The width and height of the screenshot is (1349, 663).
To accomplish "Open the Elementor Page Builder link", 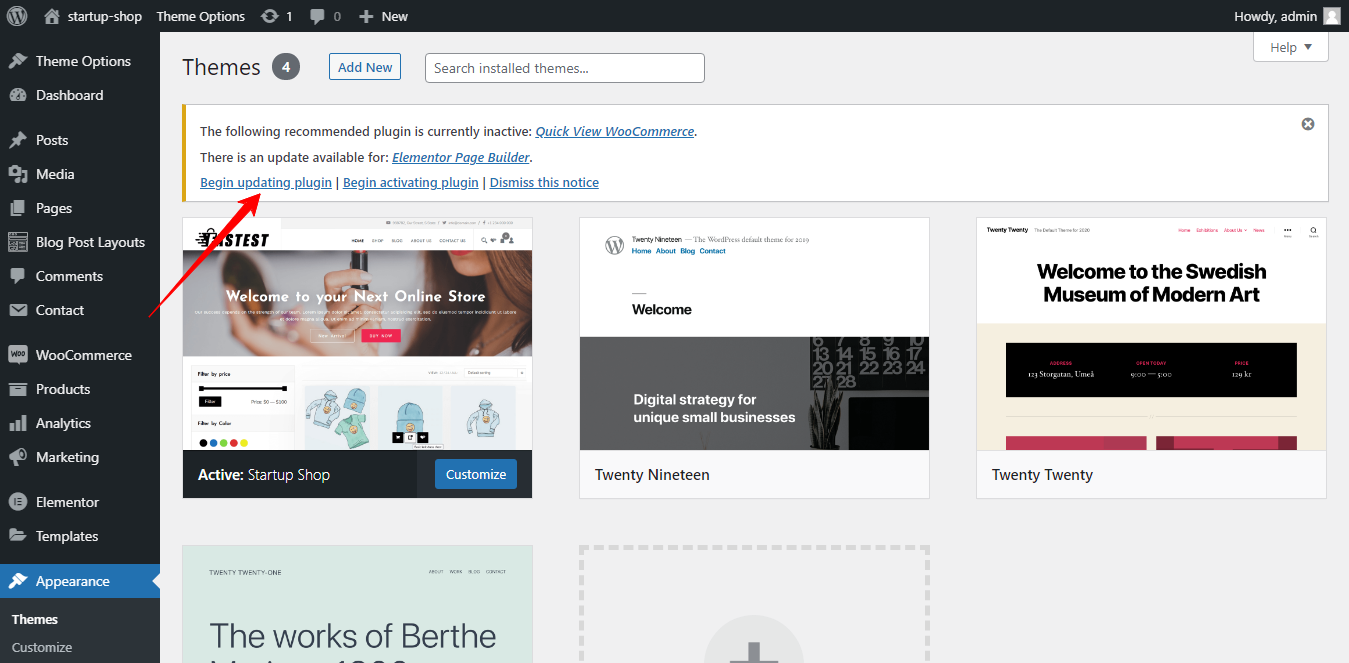I will tap(461, 157).
